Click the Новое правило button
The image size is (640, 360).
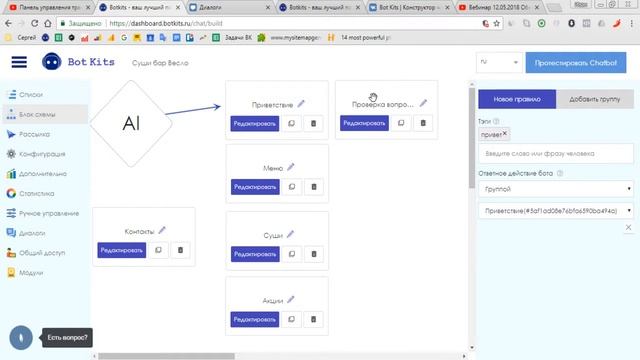517,99
